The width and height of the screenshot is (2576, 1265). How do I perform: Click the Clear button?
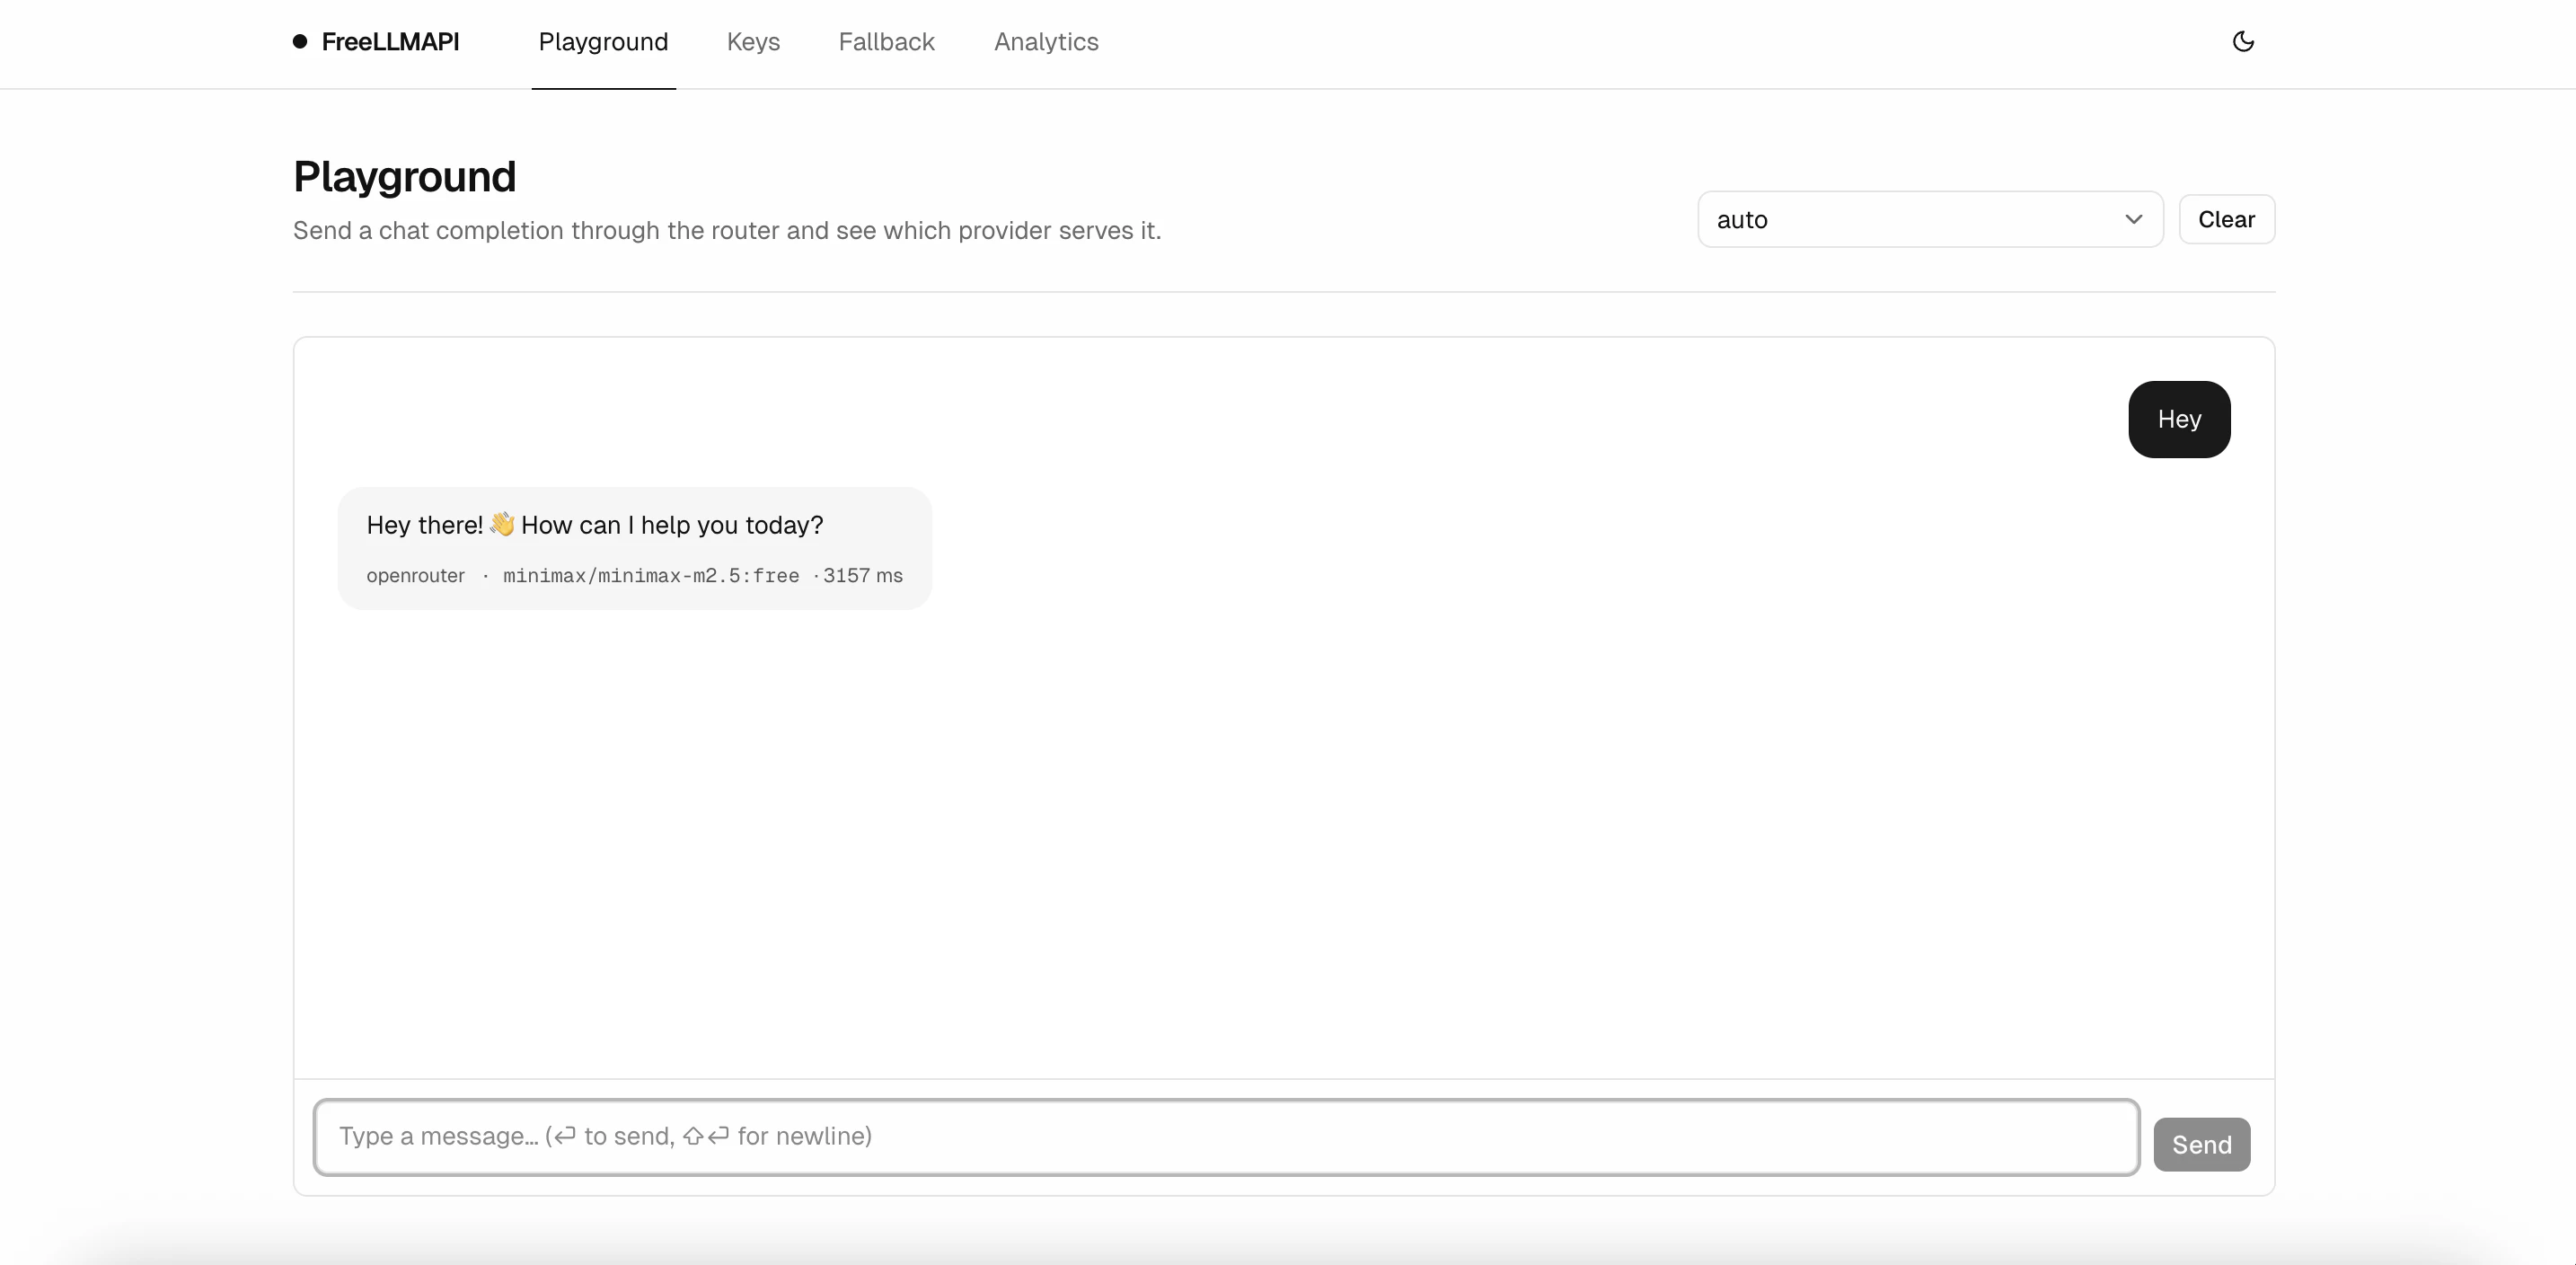[x=2227, y=219]
